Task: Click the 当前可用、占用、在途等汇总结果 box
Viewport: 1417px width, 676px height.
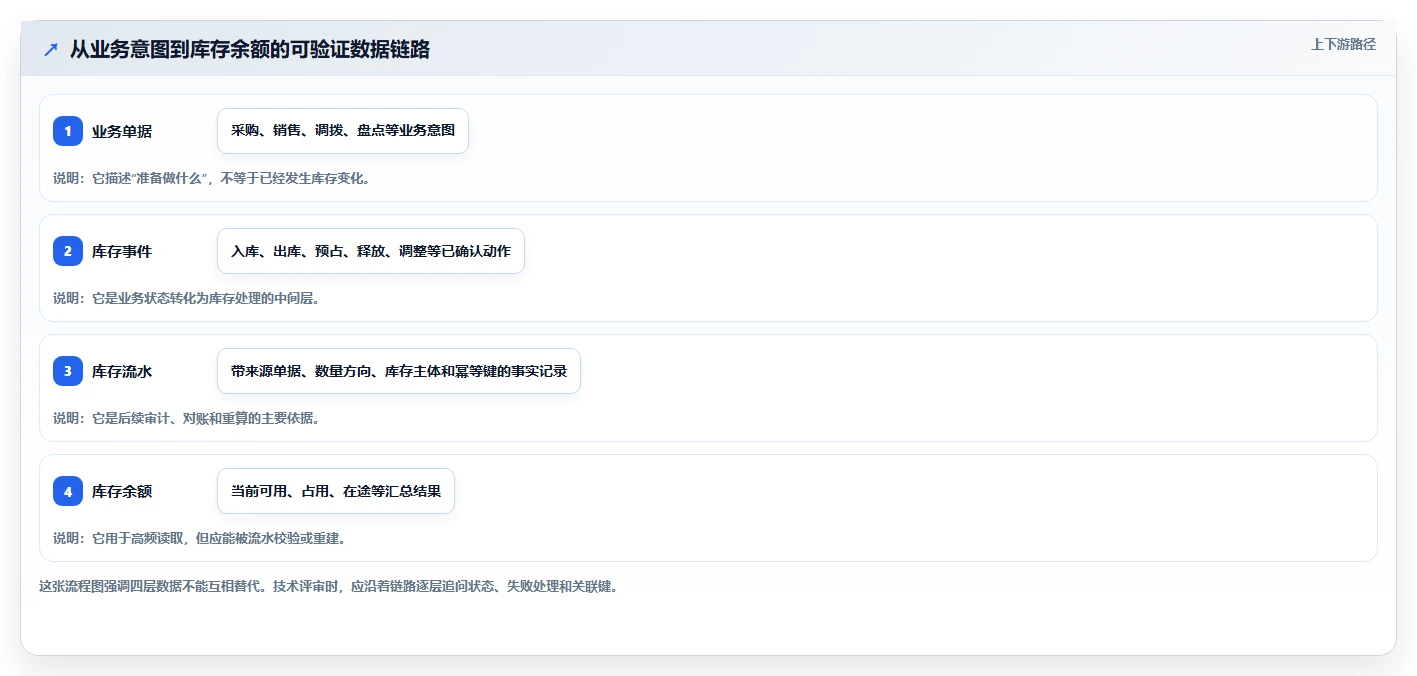Action: [x=336, y=491]
